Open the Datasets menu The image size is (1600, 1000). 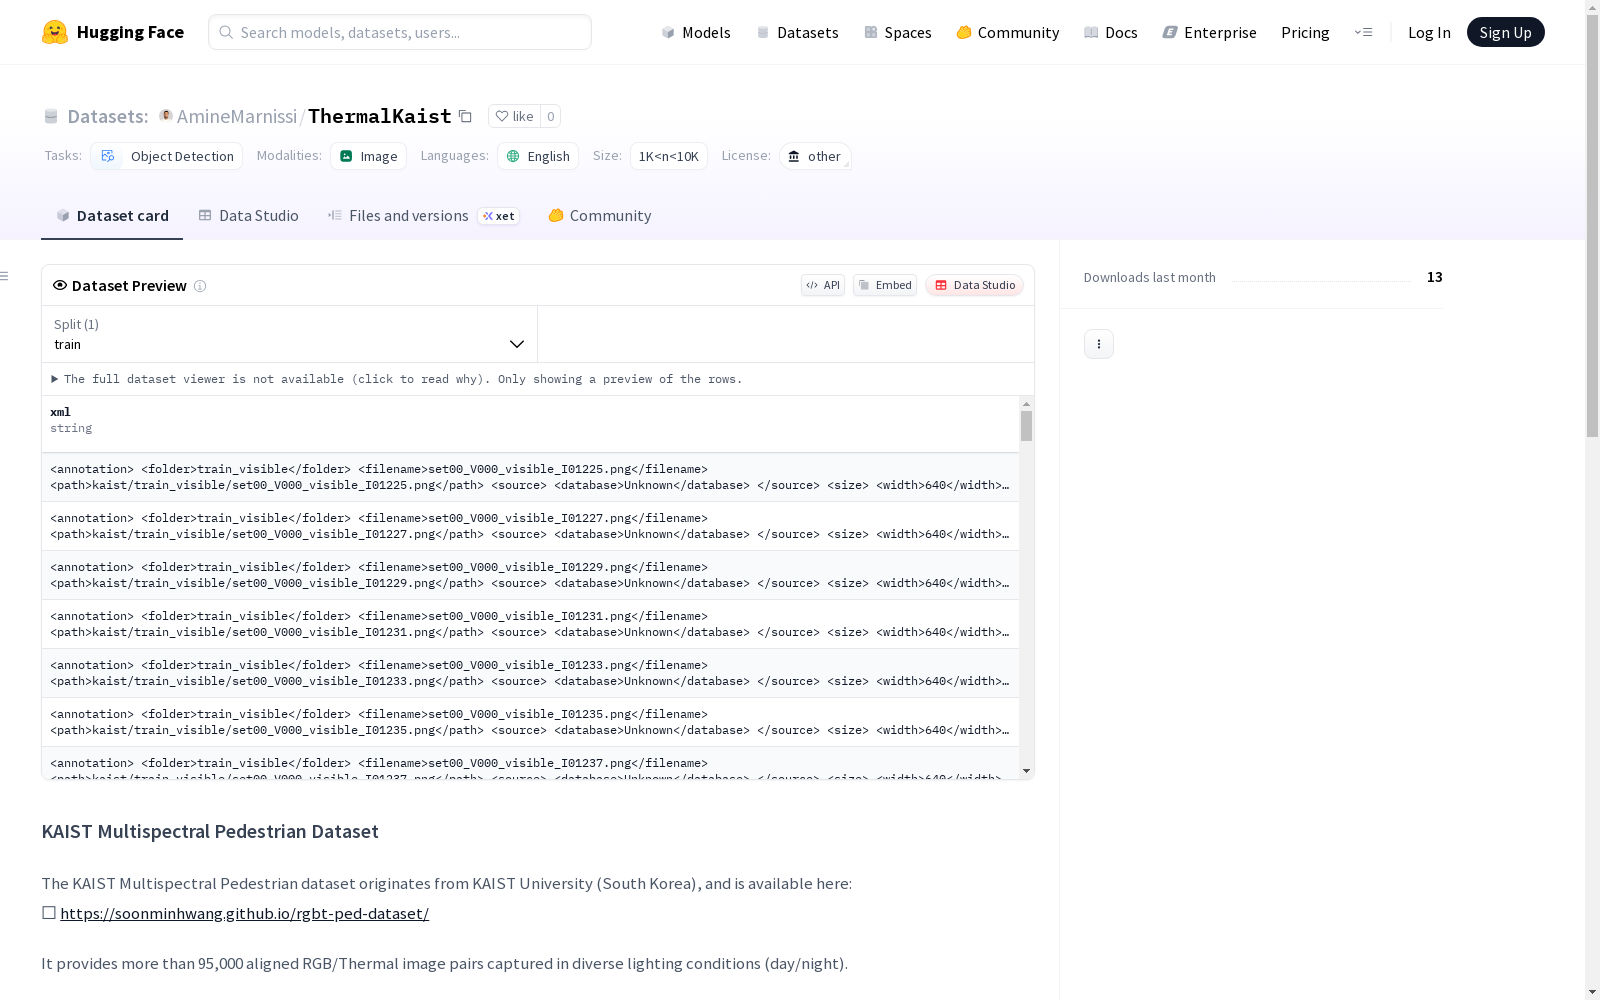tap(797, 32)
